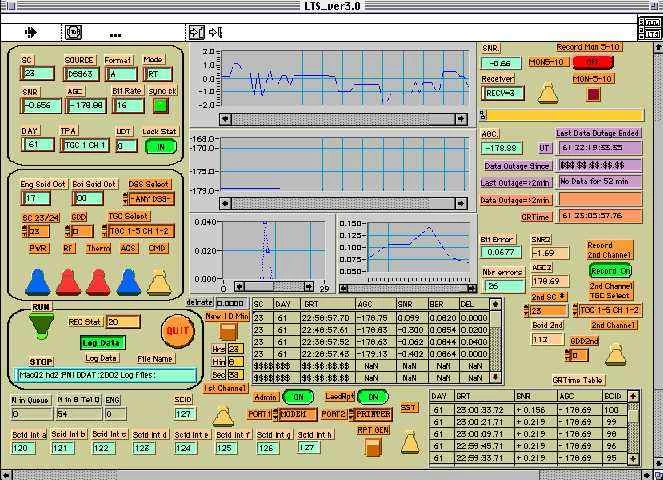The height and width of the screenshot is (480, 663).
Task: Click the PWR label button
Action: point(37,248)
